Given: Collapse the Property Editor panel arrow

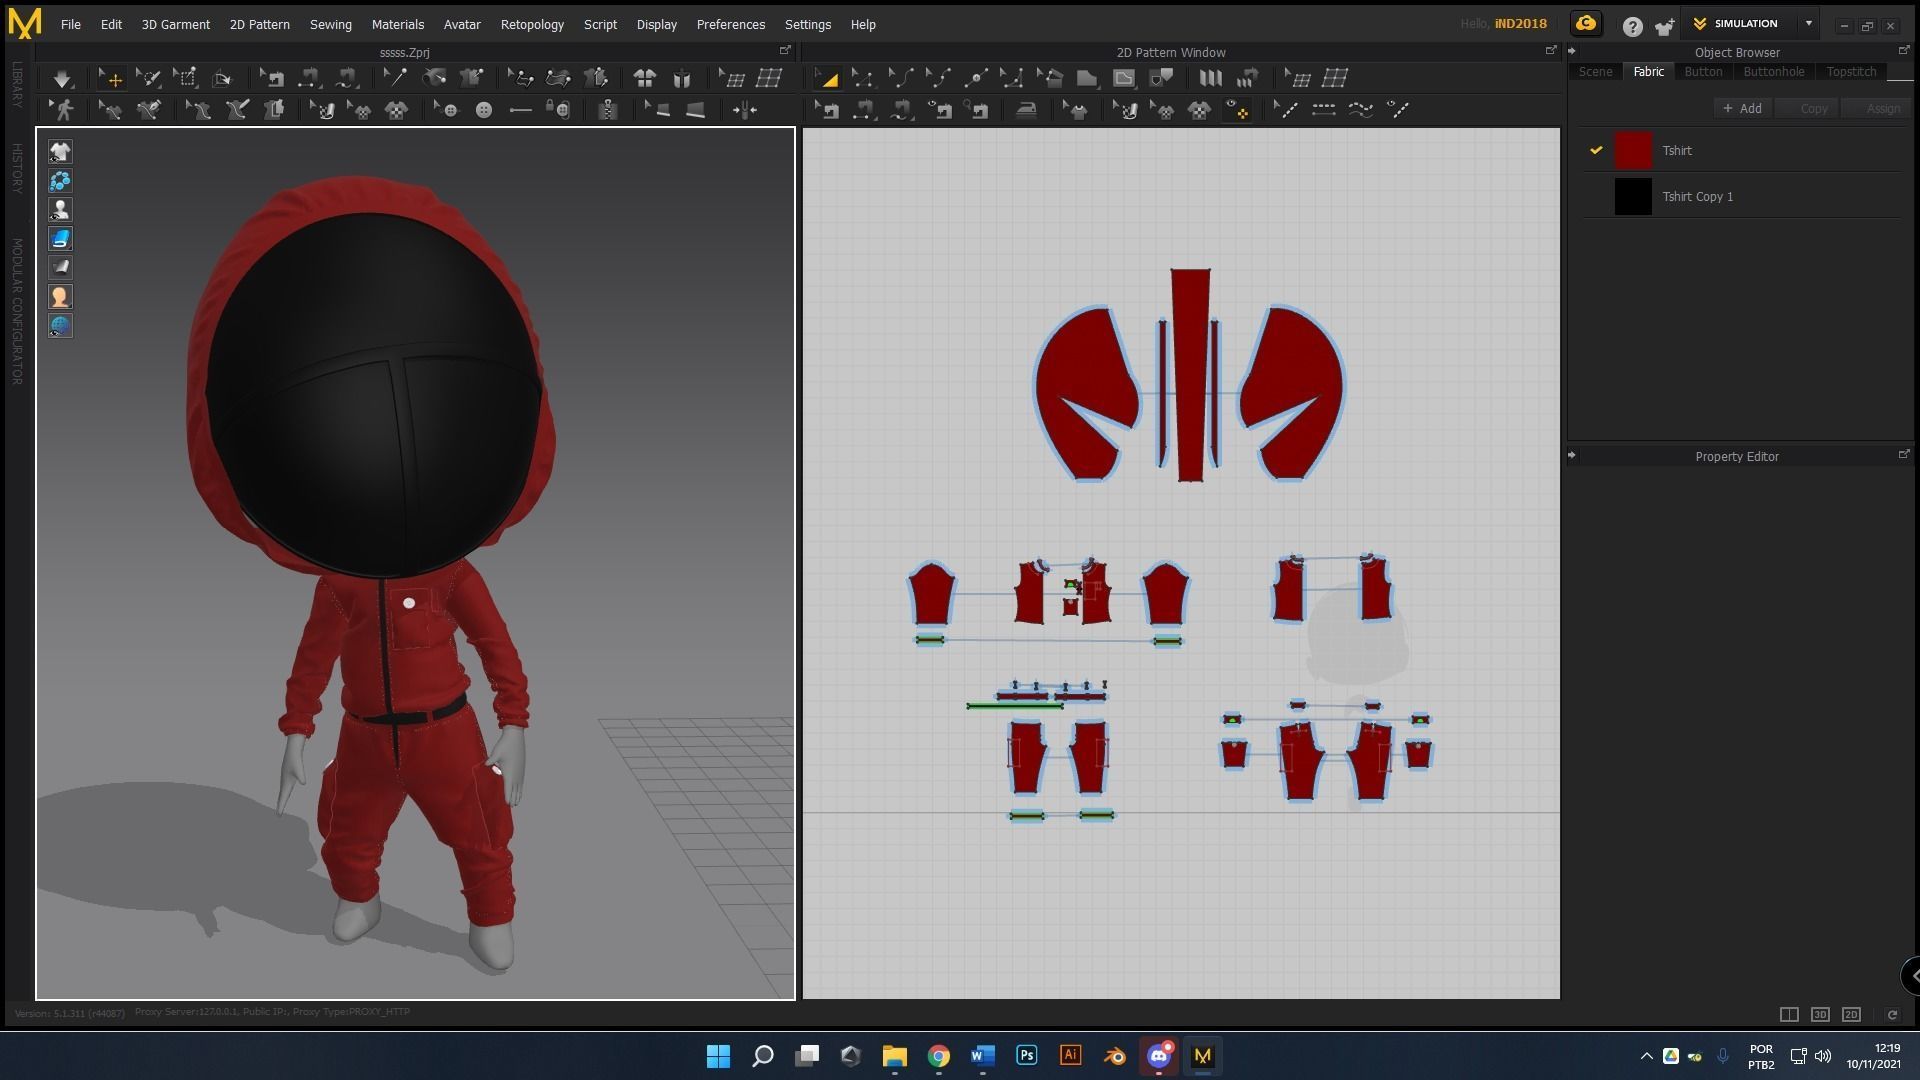Looking at the screenshot, I should (1571, 455).
